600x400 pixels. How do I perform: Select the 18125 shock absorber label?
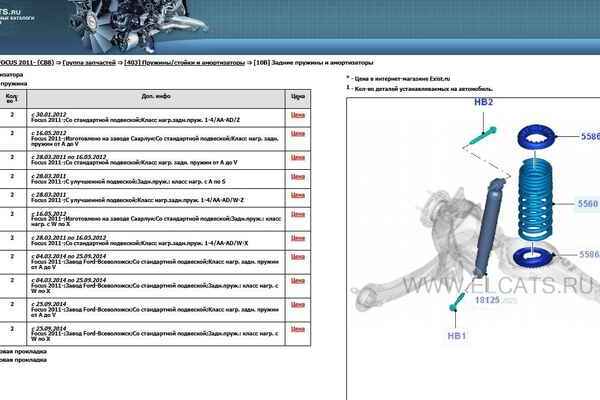pyautogui.click(x=487, y=300)
